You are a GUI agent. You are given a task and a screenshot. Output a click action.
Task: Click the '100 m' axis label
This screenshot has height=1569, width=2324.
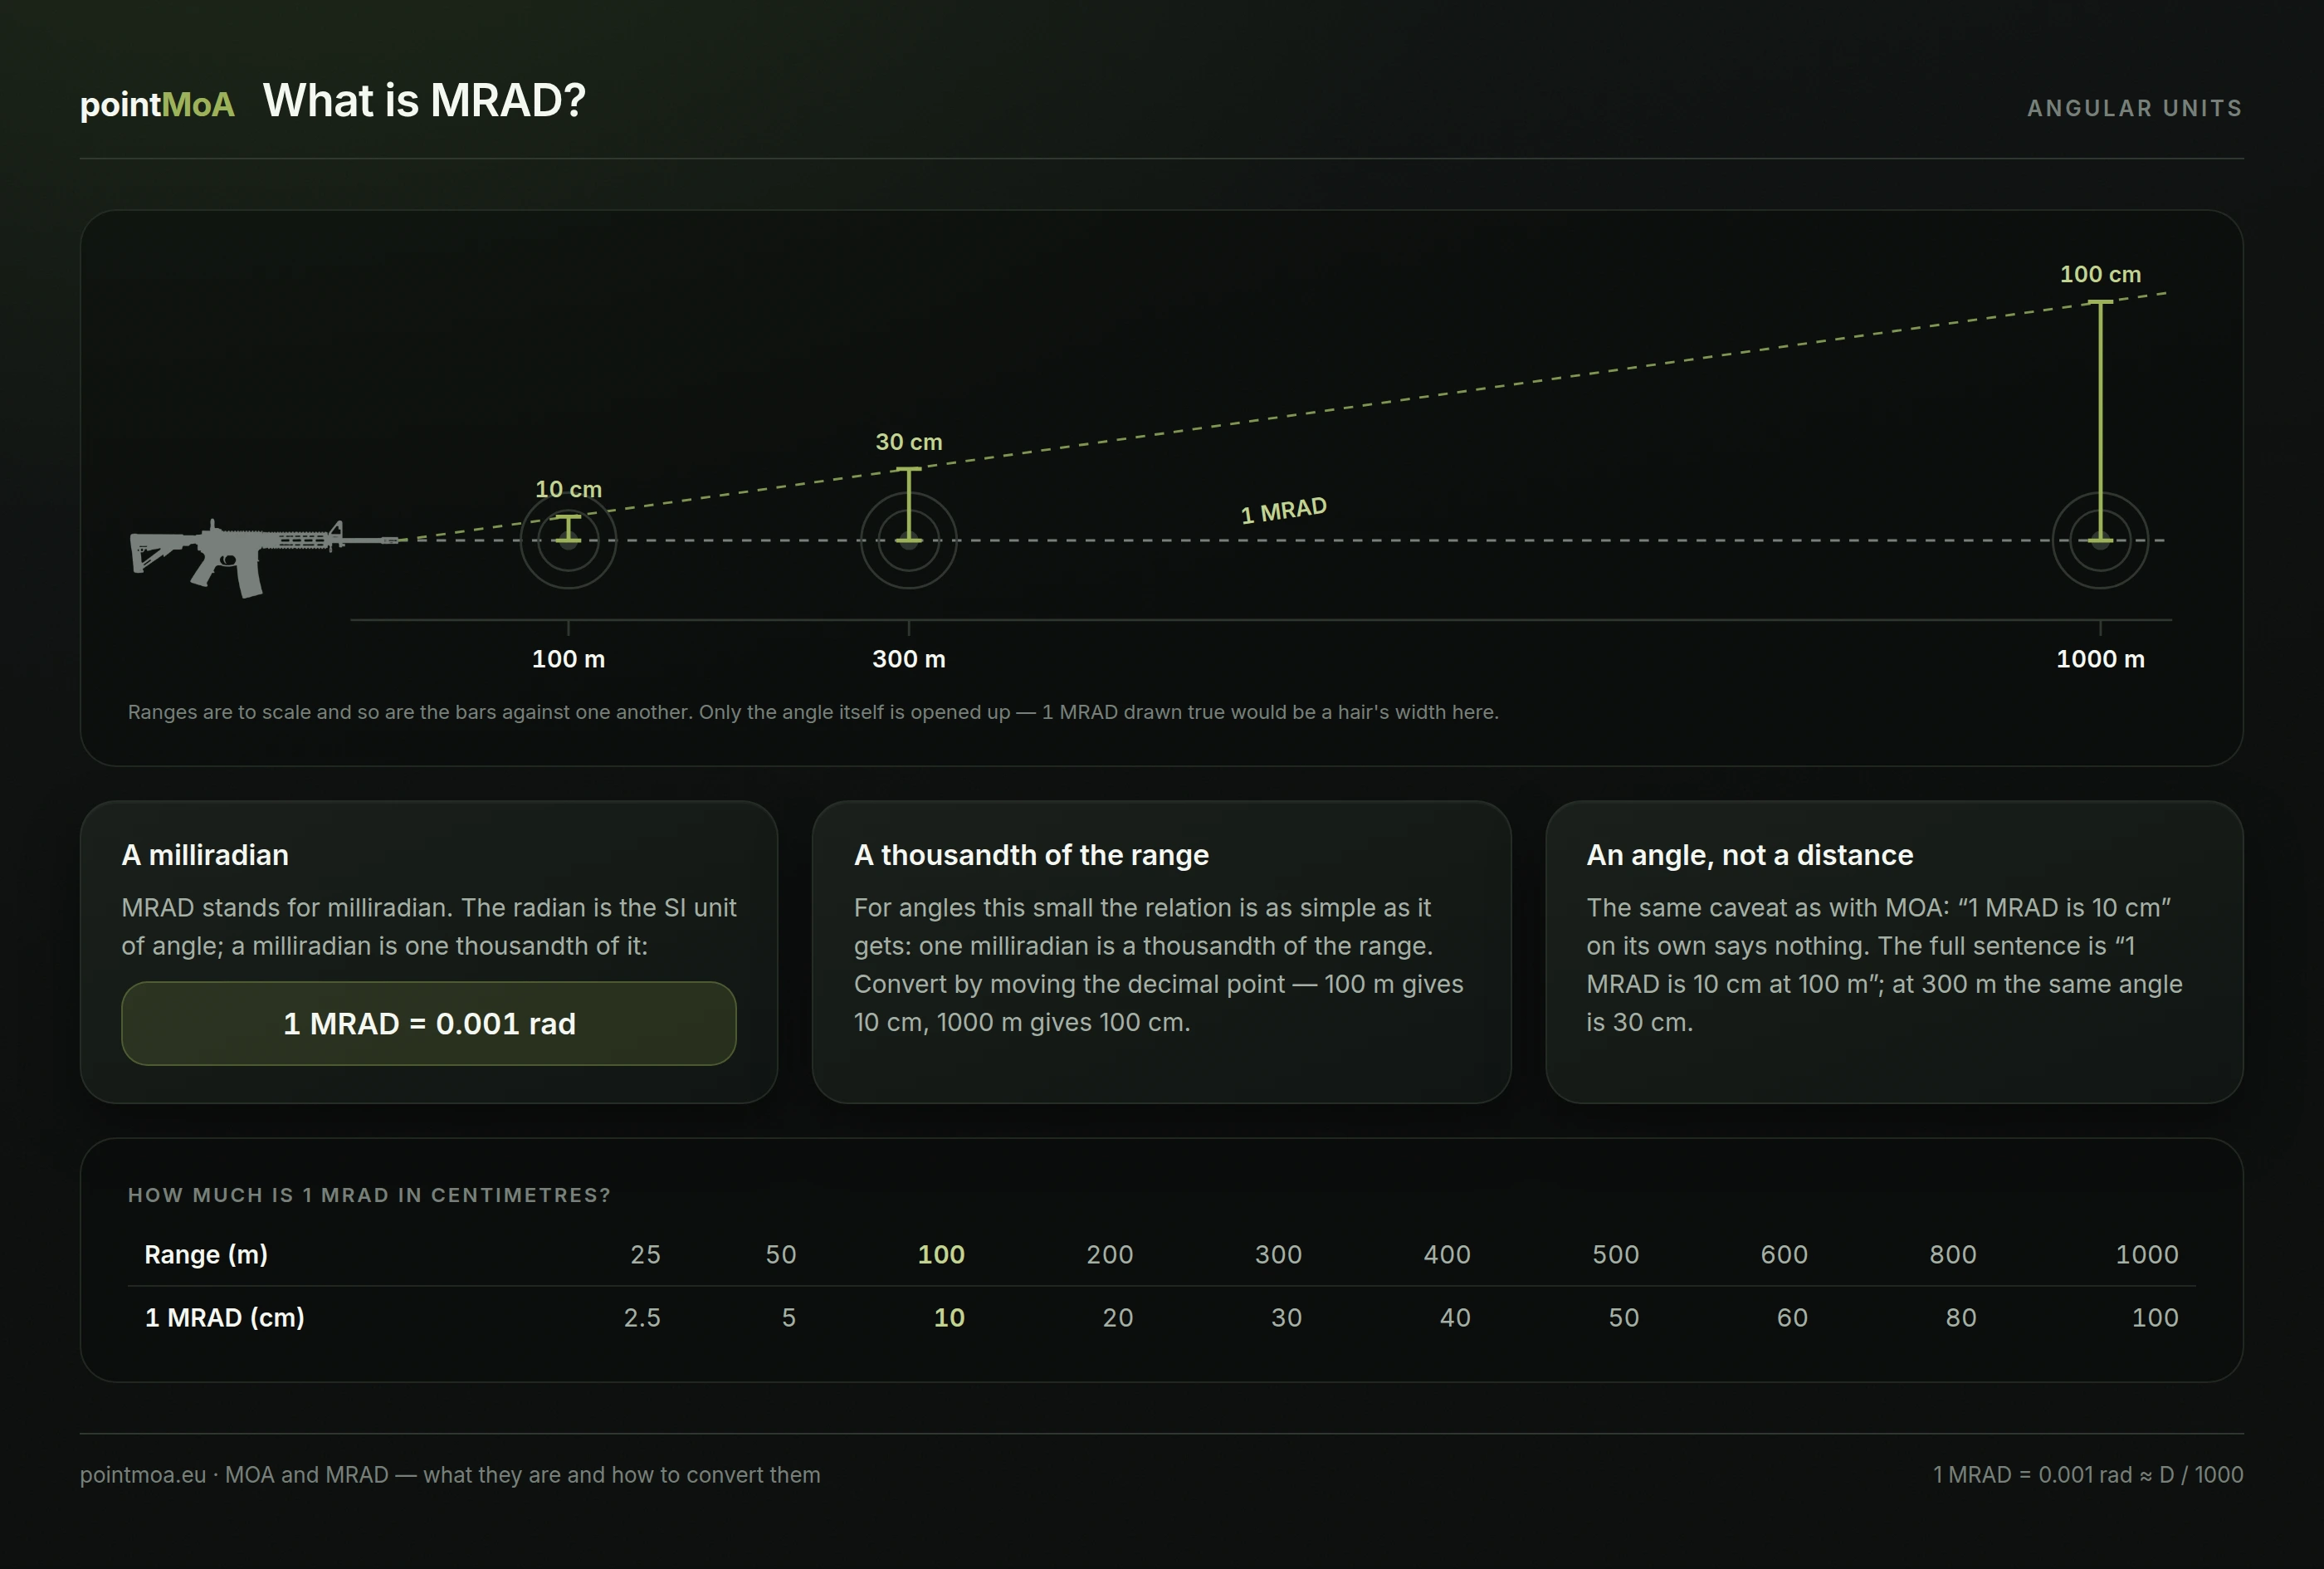pyautogui.click(x=568, y=659)
